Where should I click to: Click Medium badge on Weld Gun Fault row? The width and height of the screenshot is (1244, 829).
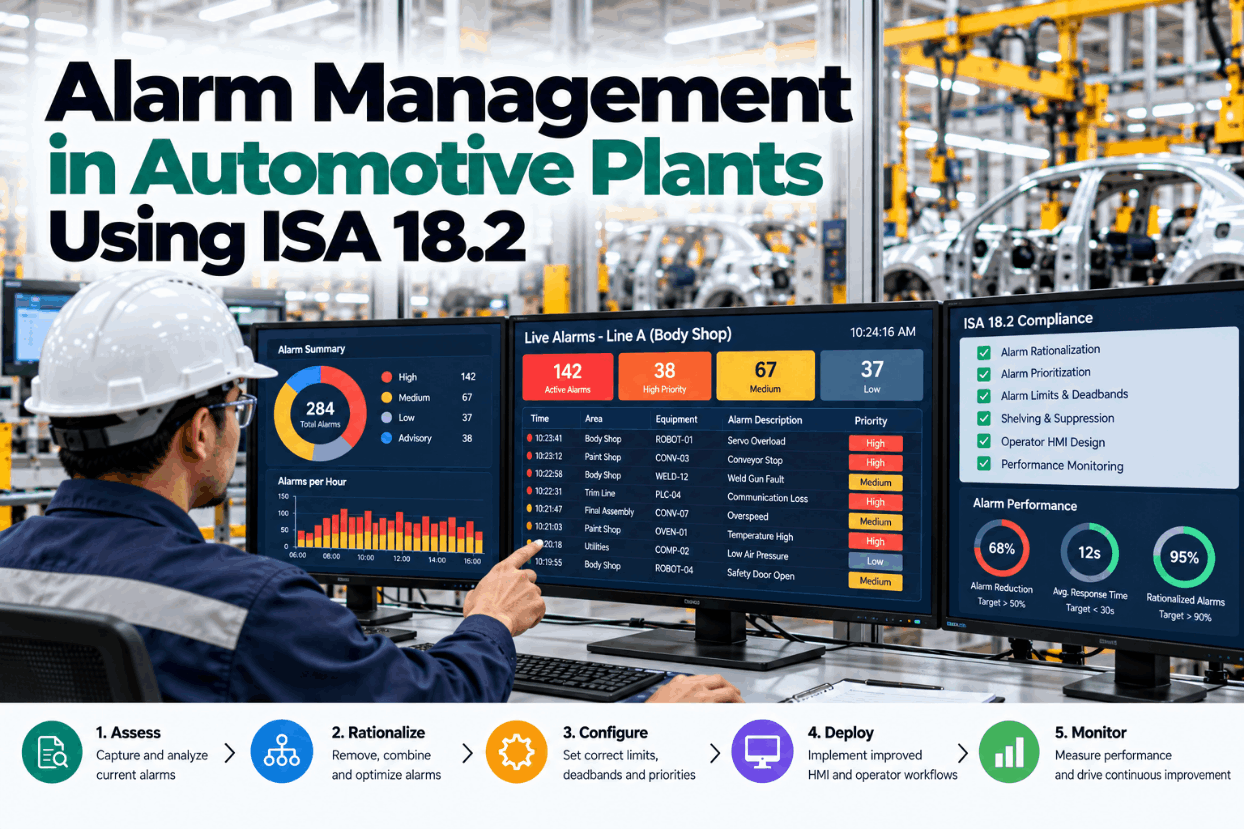[876, 482]
